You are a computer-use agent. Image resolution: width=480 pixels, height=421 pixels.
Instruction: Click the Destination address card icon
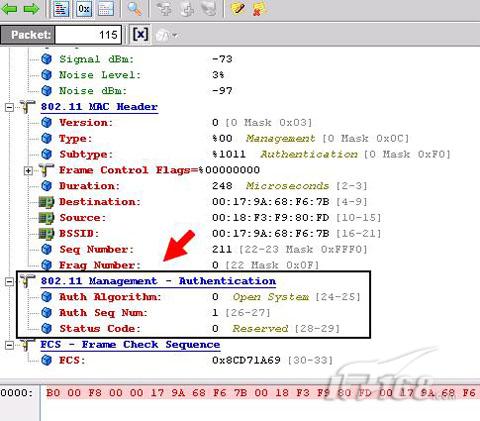[46, 202]
